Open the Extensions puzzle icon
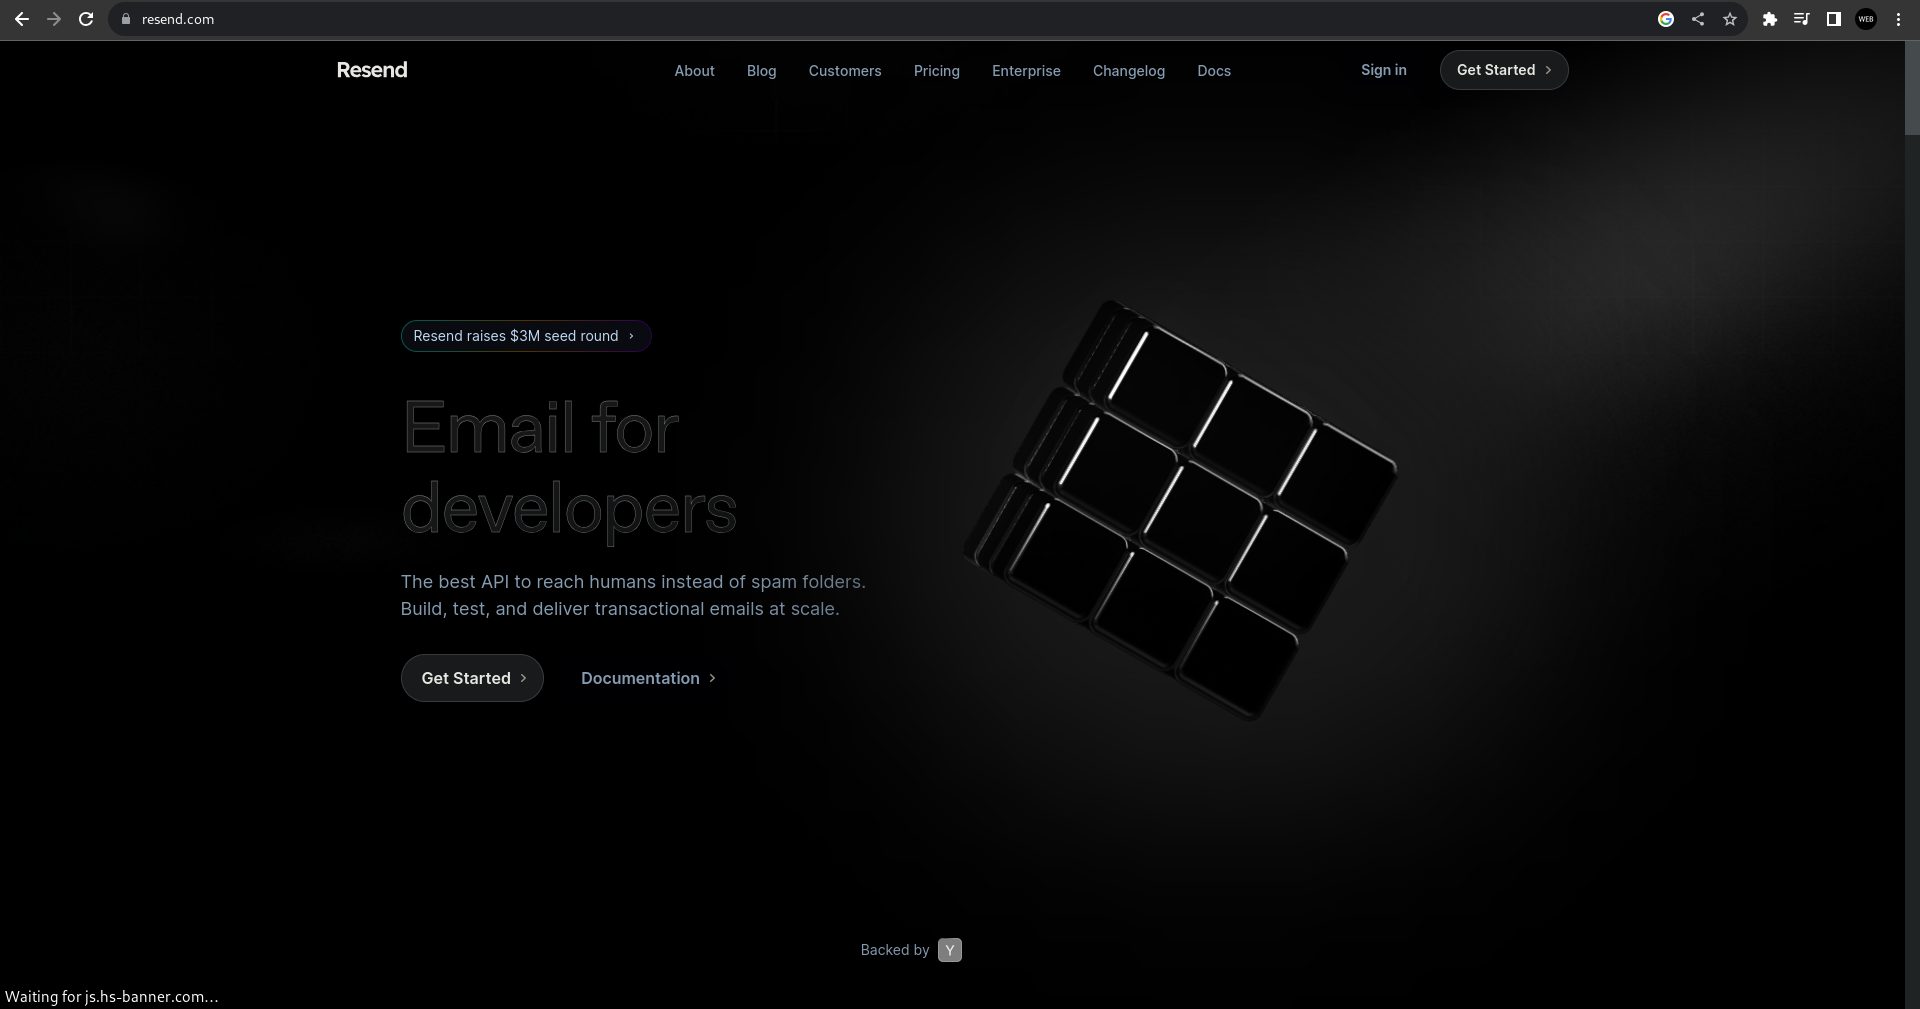Image resolution: width=1920 pixels, height=1009 pixels. pos(1769,19)
